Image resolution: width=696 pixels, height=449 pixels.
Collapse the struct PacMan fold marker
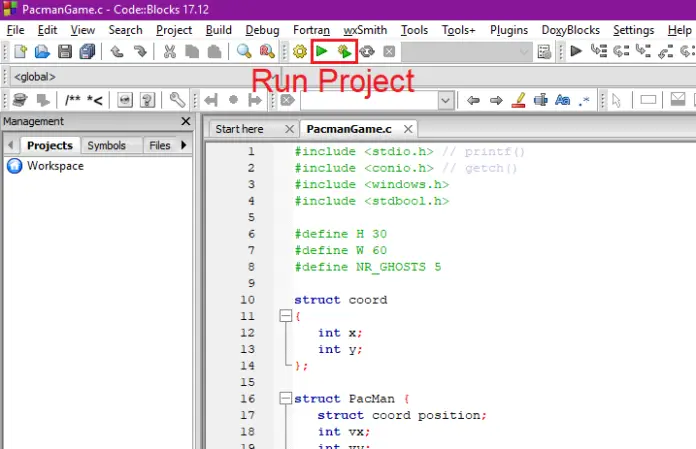coord(285,399)
